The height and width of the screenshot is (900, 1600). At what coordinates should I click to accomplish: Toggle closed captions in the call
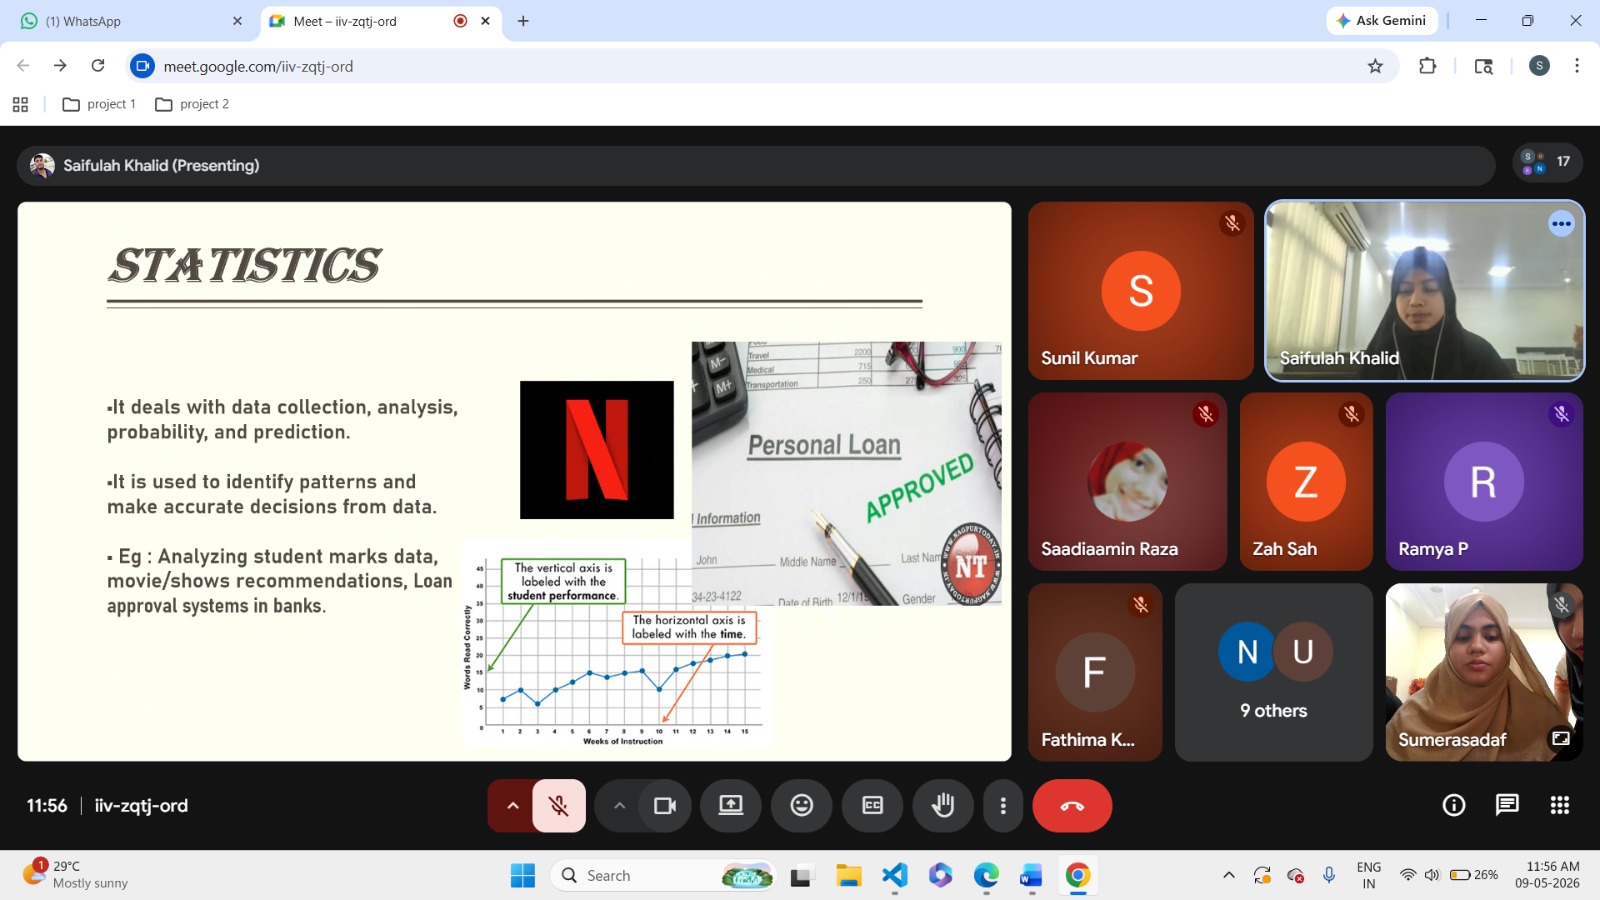click(873, 806)
